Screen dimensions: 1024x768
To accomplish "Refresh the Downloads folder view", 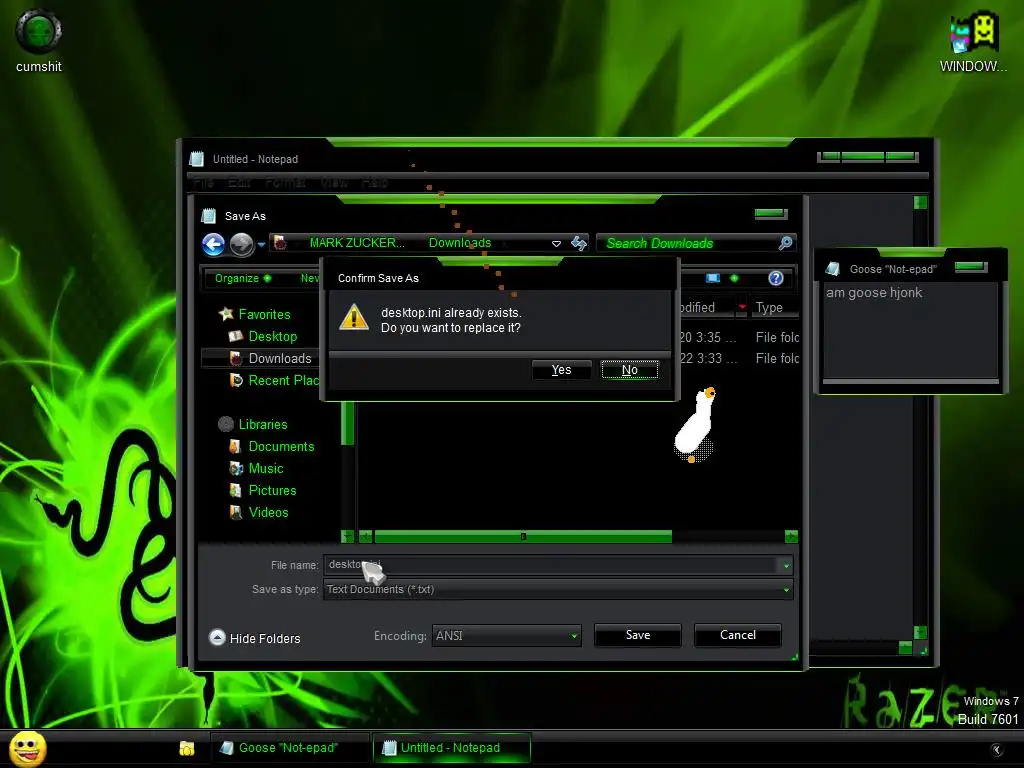I will (x=579, y=244).
